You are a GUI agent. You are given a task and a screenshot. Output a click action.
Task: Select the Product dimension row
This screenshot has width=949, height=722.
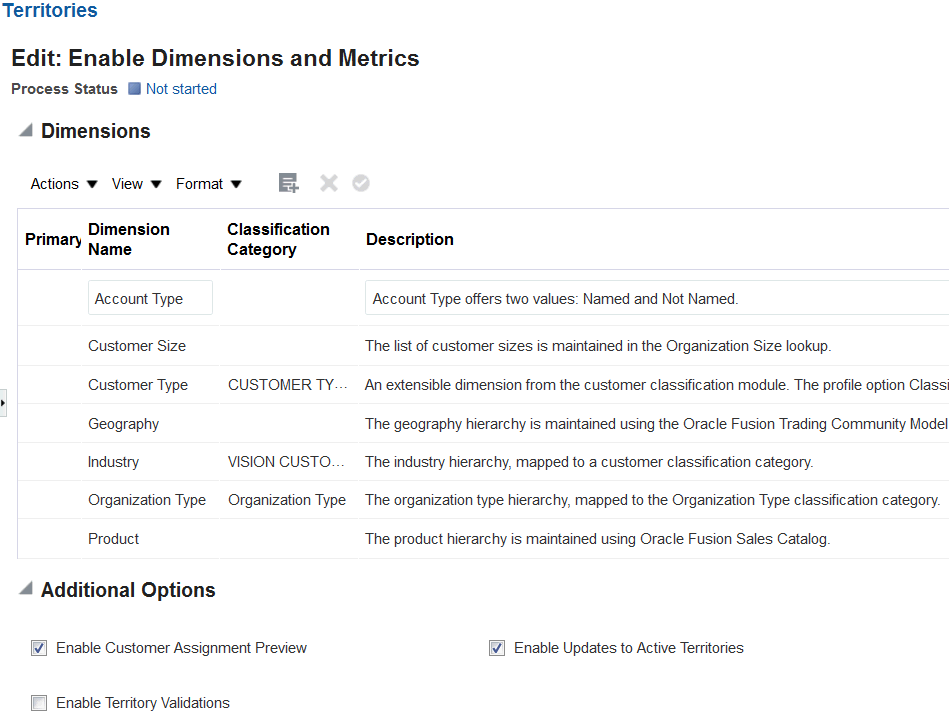(114, 539)
